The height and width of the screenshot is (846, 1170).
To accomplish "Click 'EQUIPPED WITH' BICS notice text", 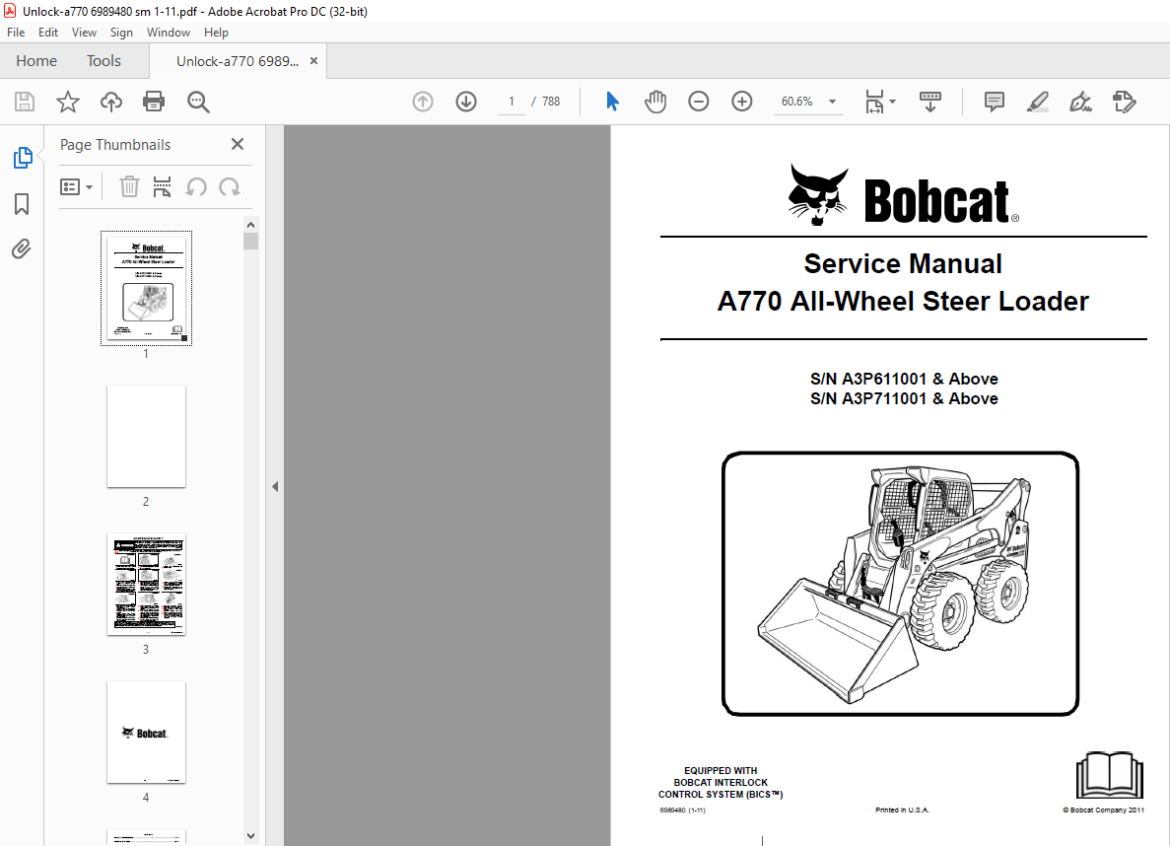I will pyautogui.click(x=720, y=782).
